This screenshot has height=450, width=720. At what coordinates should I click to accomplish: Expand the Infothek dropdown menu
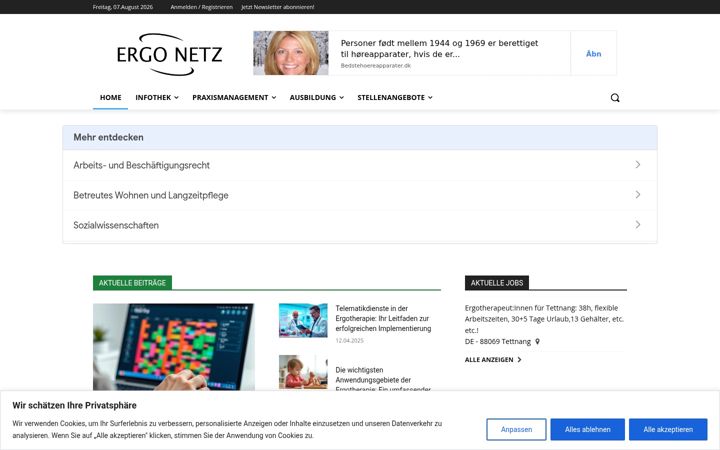pyautogui.click(x=157, y=97)
